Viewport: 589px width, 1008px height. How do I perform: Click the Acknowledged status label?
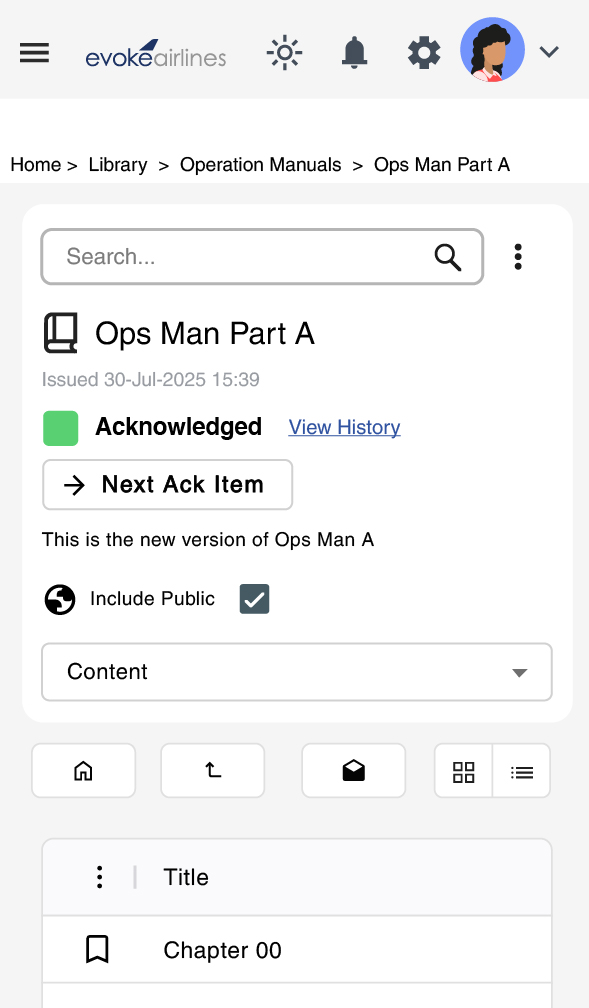[x=179, y=427]
